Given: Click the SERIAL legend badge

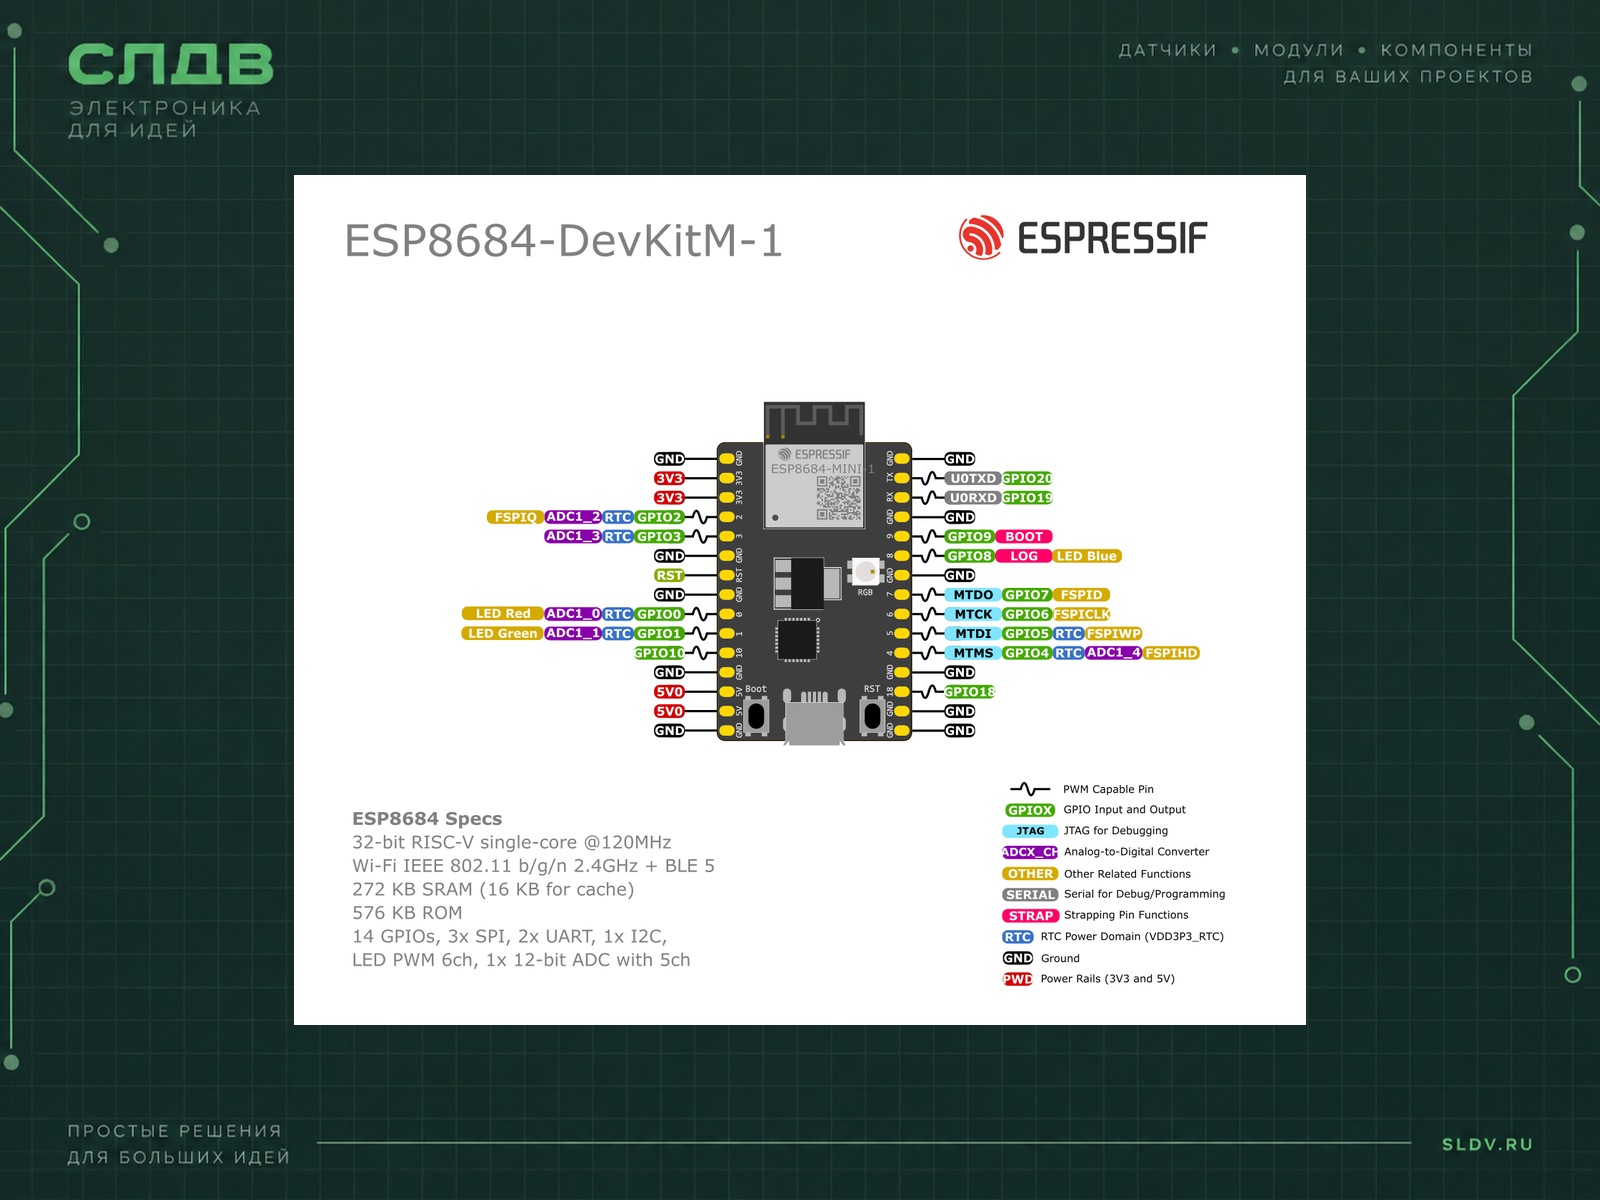Looking at the screenshot, I should click(x=1030, y=894).
